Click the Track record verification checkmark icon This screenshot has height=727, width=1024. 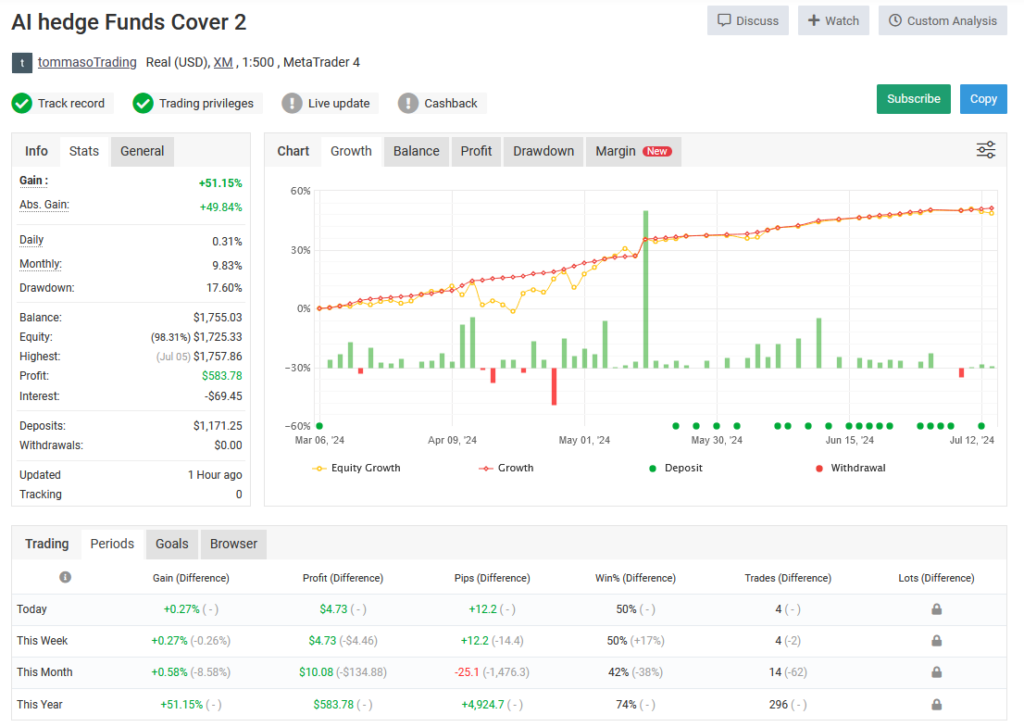[x=22, y=103]
